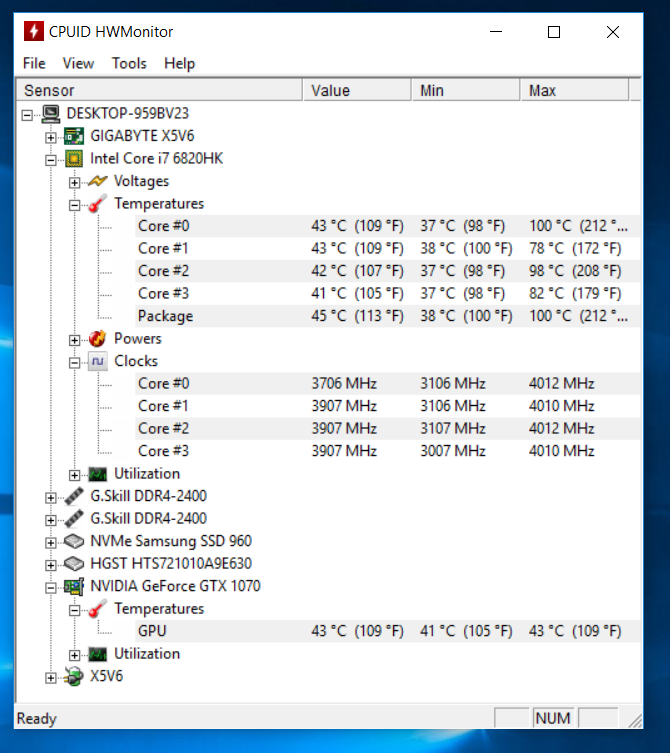Click the second G.Skill DDR4-2400 RAM icon

[x=74, y=519]
